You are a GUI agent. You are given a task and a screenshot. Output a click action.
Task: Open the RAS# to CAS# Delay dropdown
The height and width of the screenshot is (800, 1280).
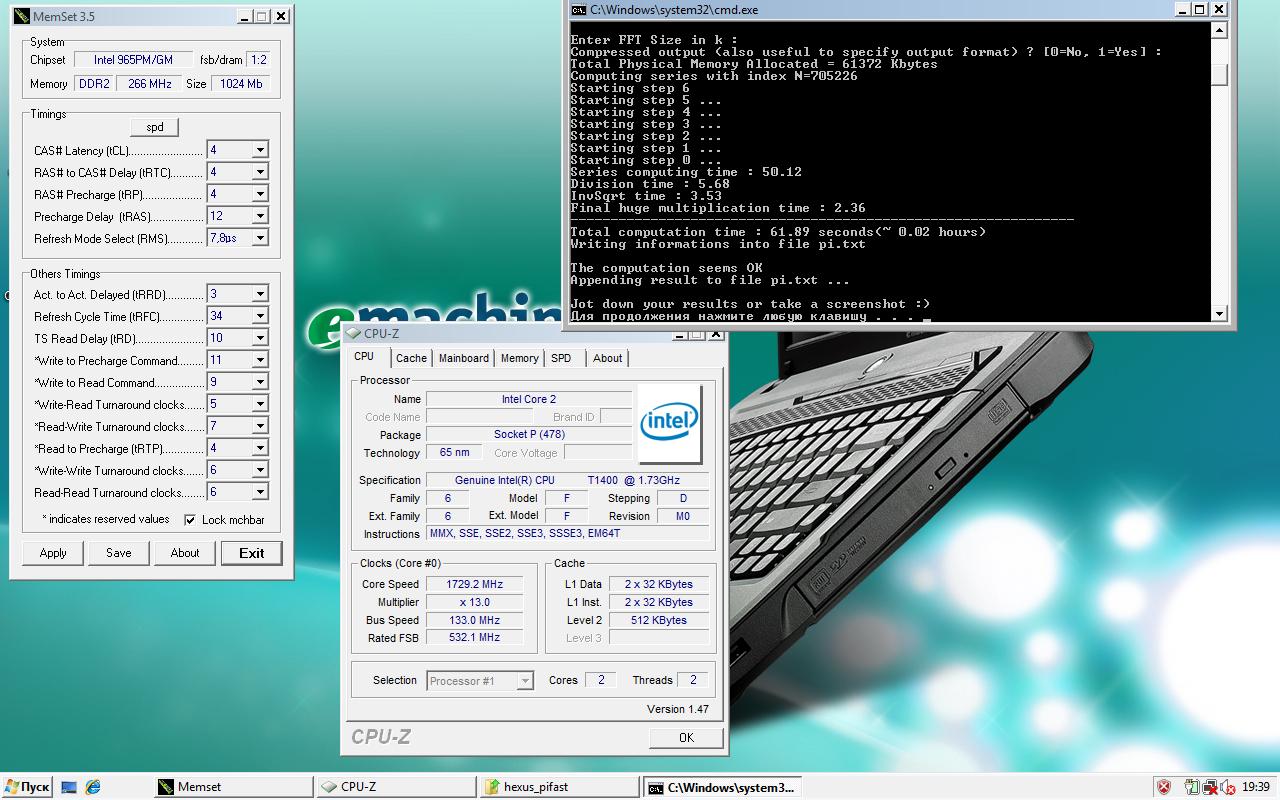[x=260, y=172]
